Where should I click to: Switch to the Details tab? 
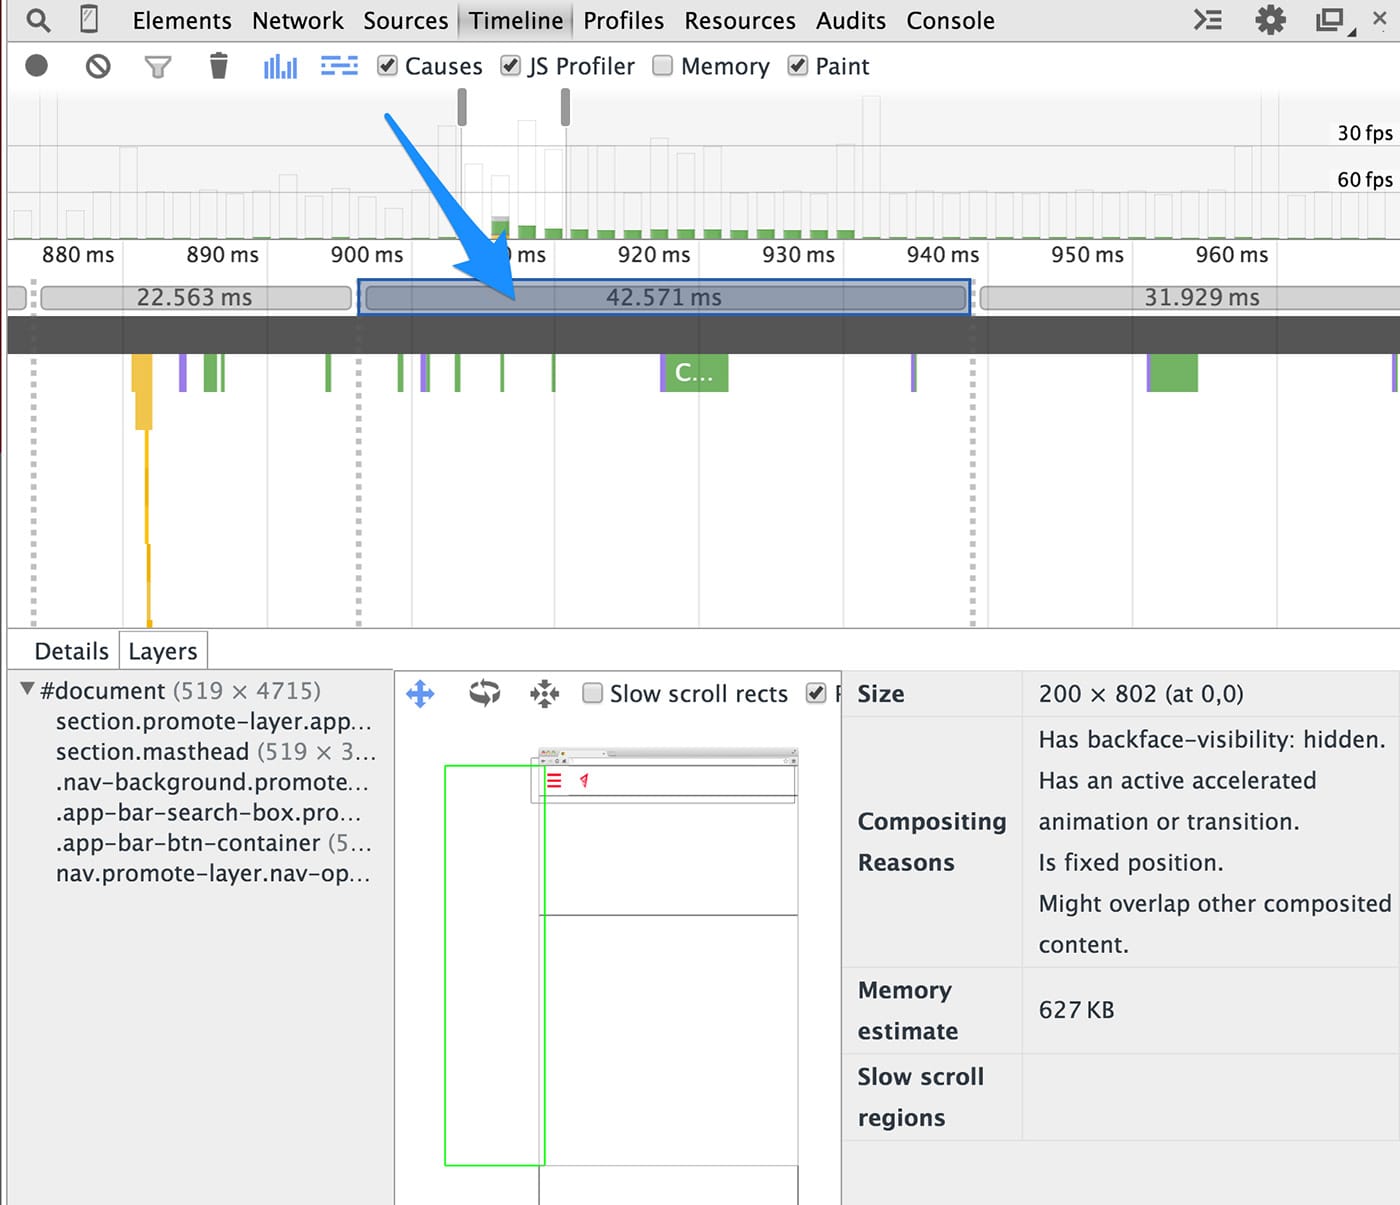click(71, 650)
